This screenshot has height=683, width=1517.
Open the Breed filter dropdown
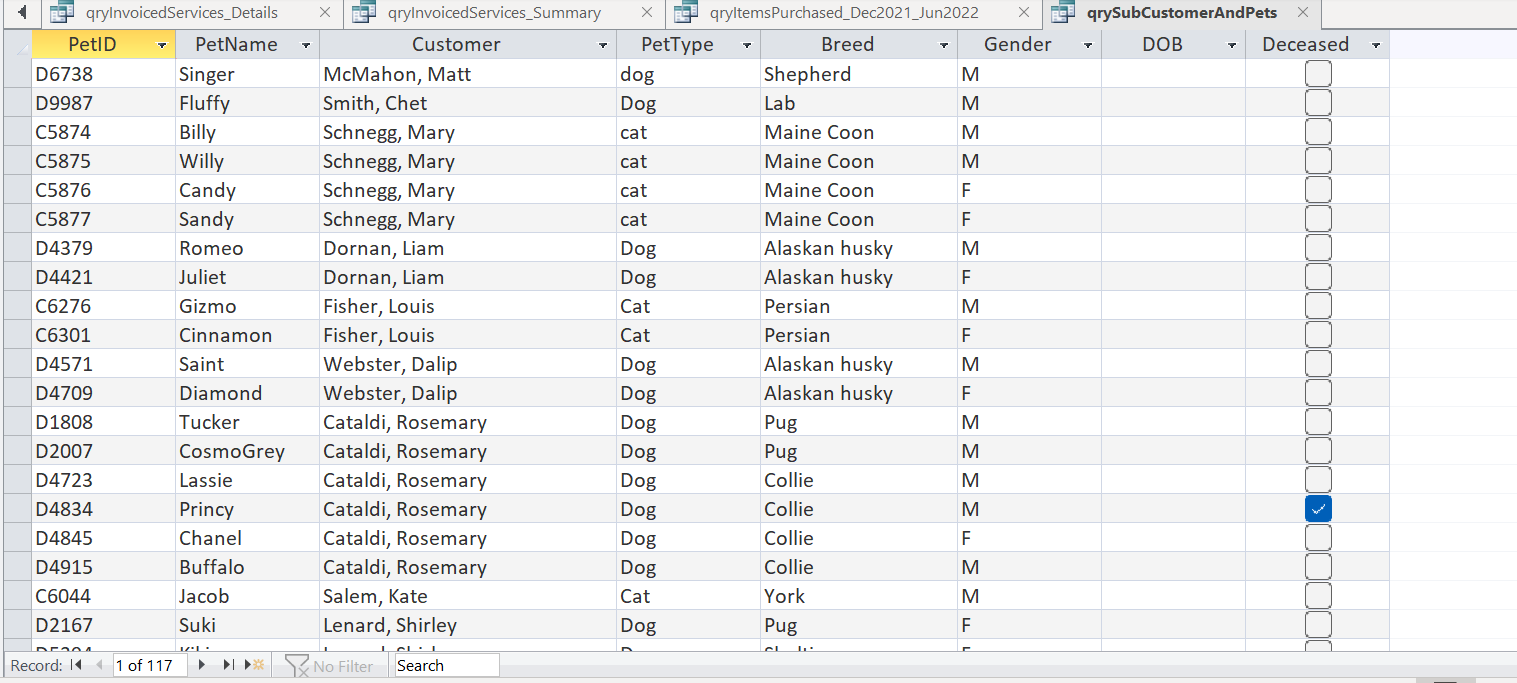942,44
